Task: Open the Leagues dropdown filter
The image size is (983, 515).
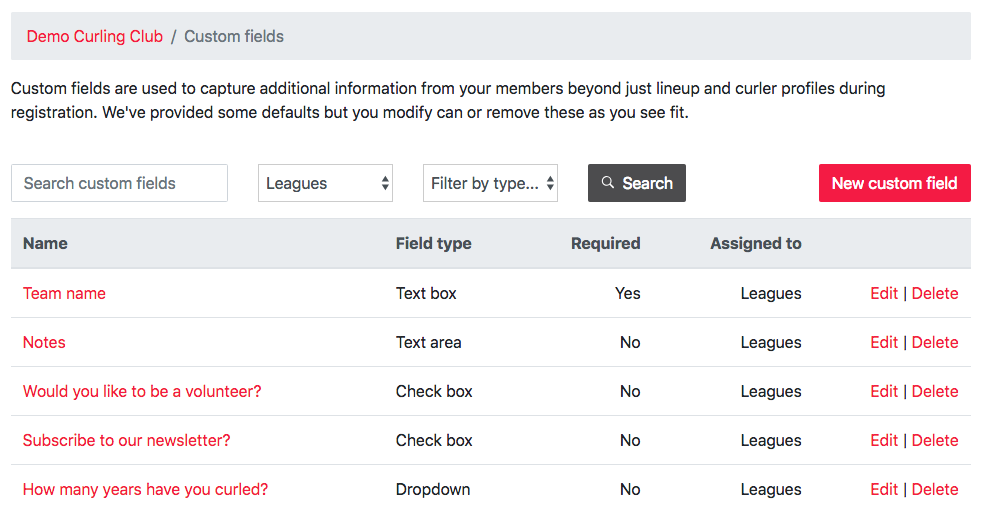Action: tap(325, 183)
